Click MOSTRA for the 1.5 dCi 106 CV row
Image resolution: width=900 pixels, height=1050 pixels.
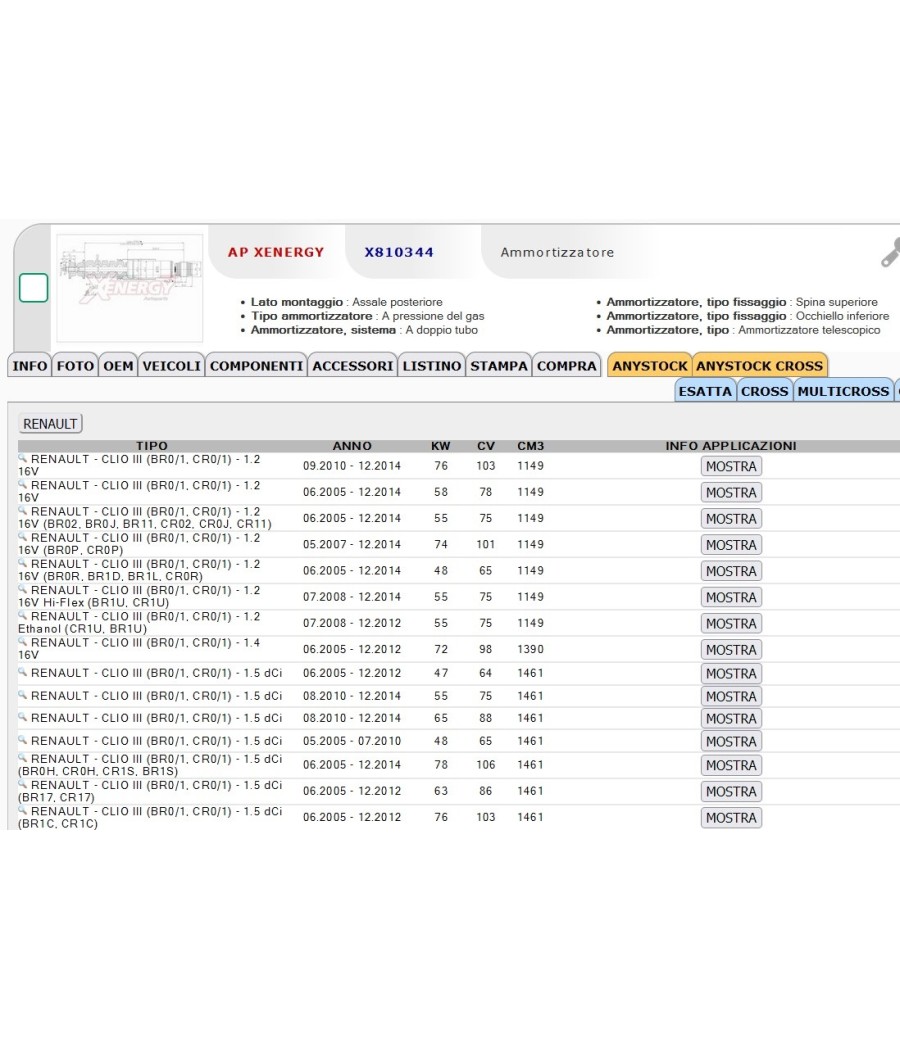[731, 765]
